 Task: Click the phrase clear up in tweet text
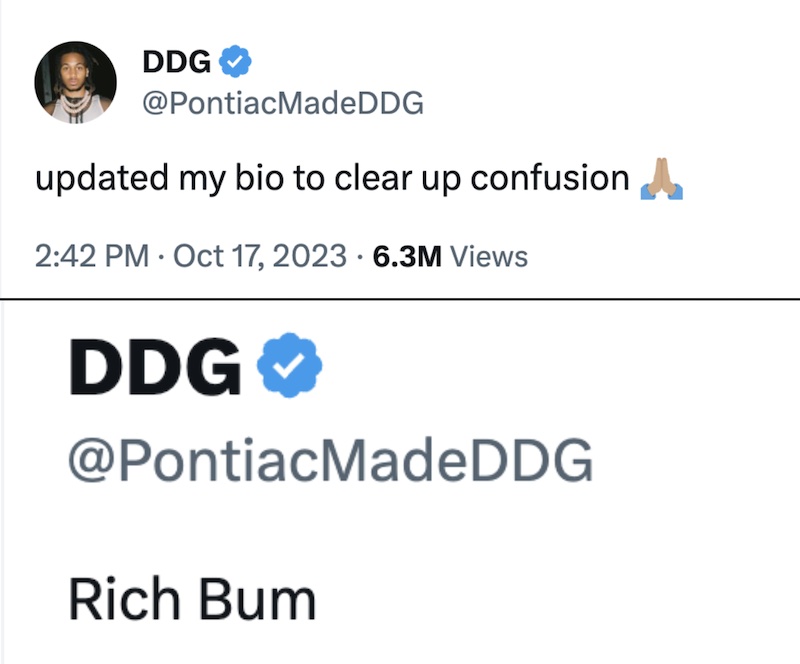398,180
